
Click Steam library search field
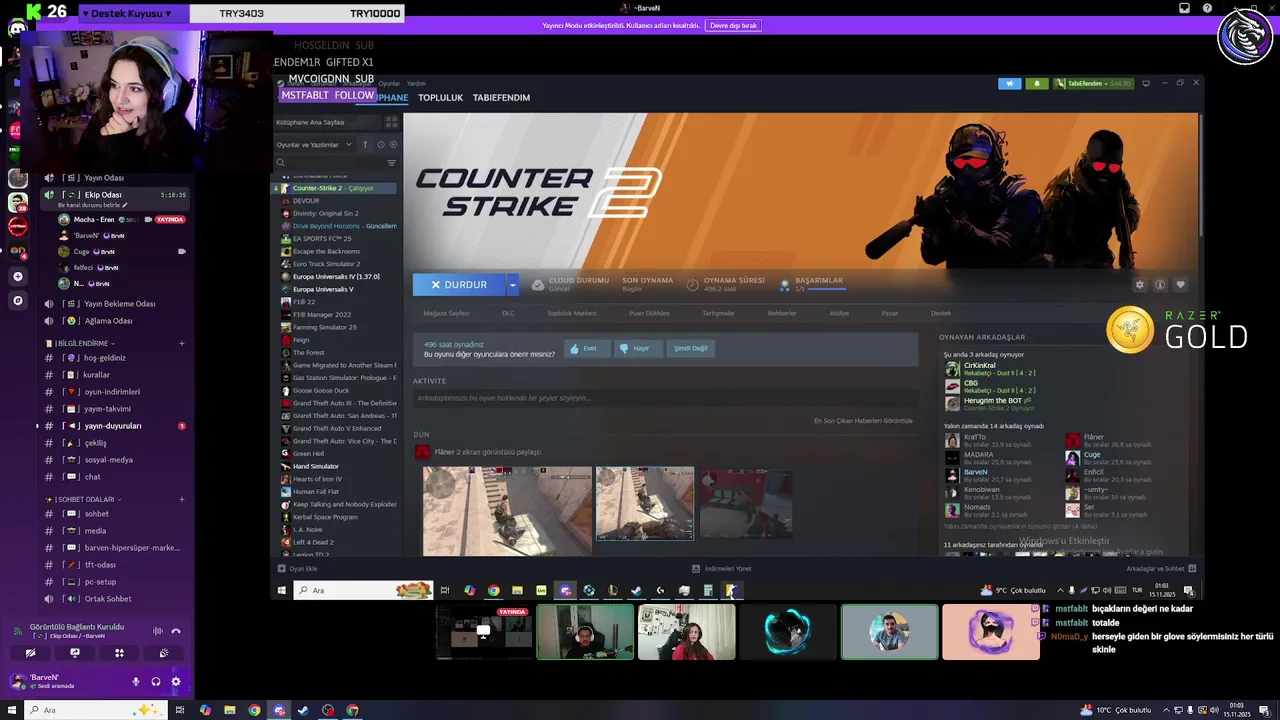click(330, 162)
